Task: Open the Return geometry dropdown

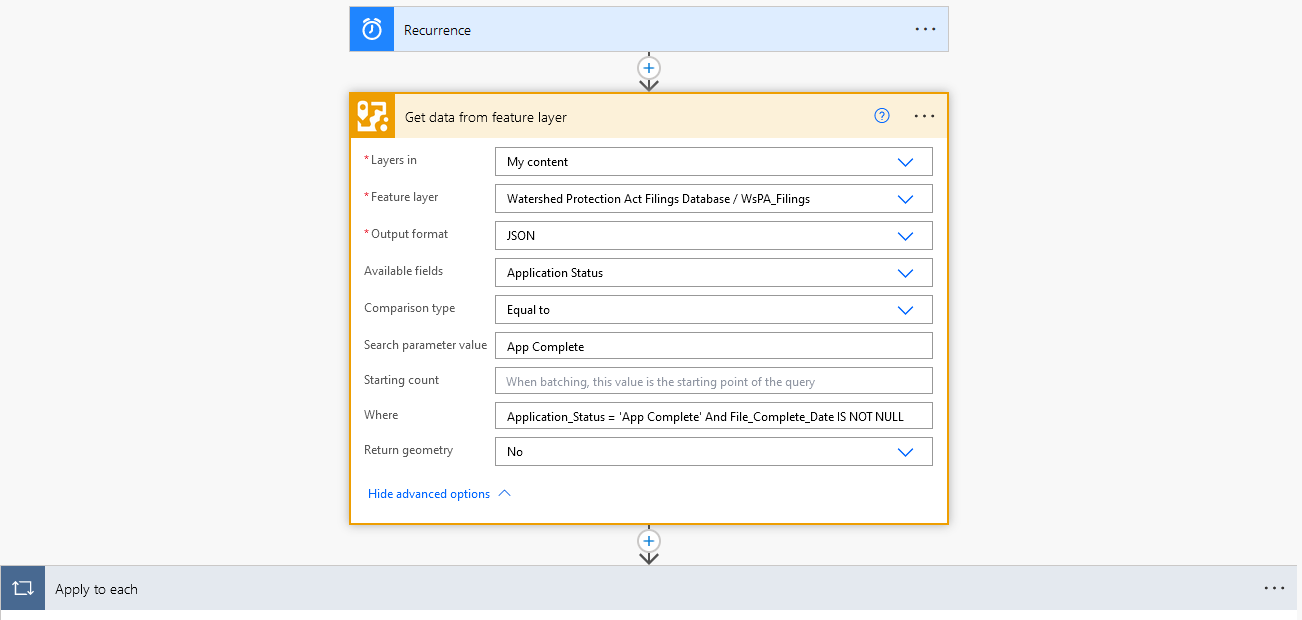Action: click(x=905, y=452)
